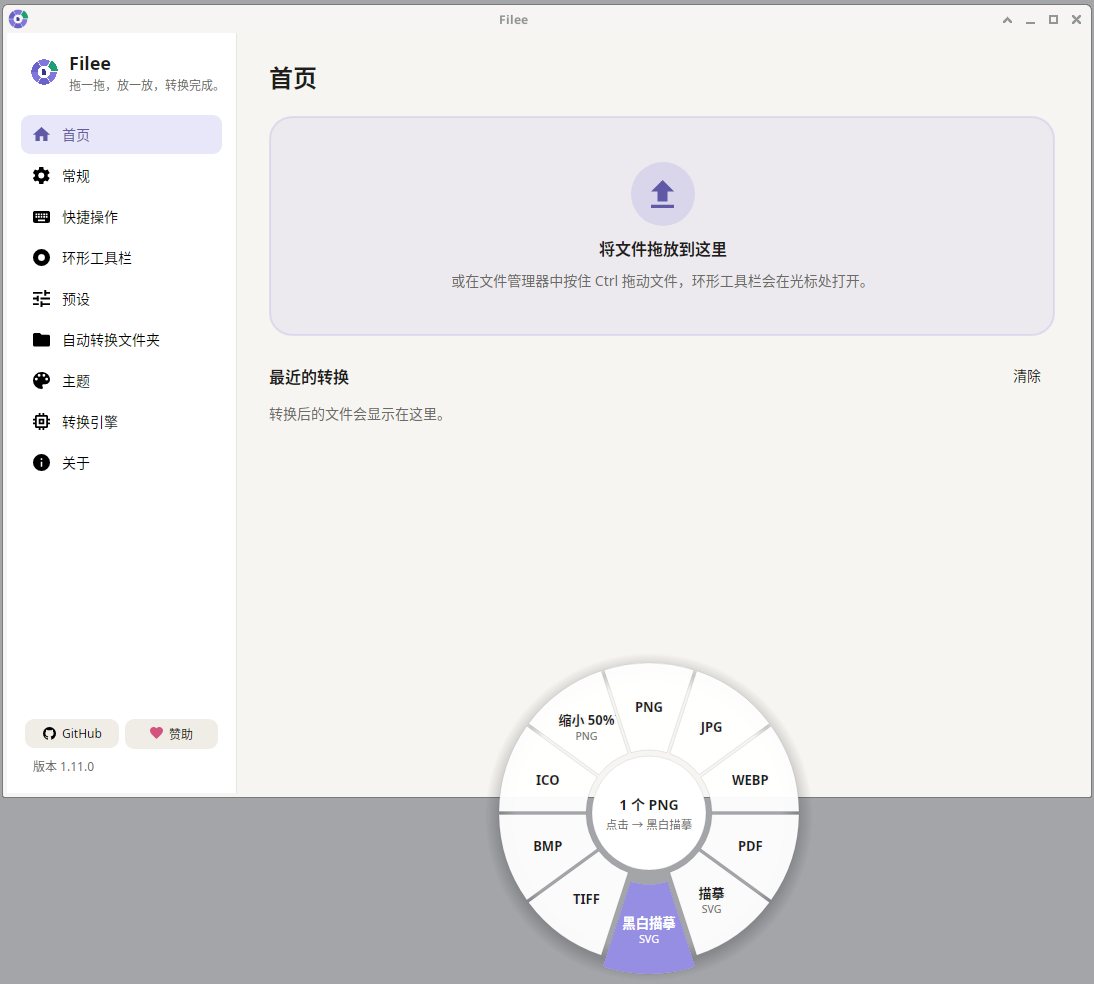Click 清除 to clear recent conversions
Screen dimensions: 1094x984
click(1026, 376)
